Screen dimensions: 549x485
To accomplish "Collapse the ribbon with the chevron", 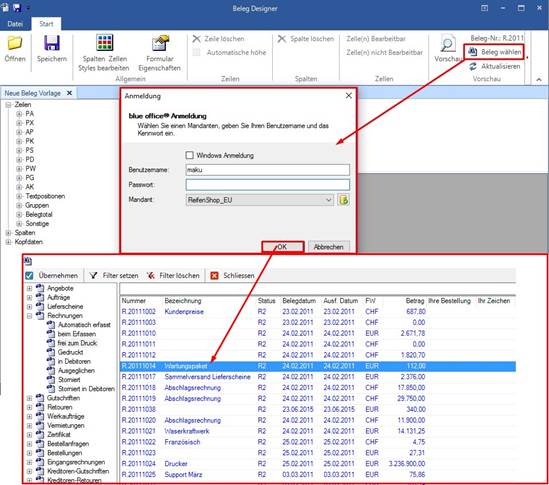I will pos(539,80).
